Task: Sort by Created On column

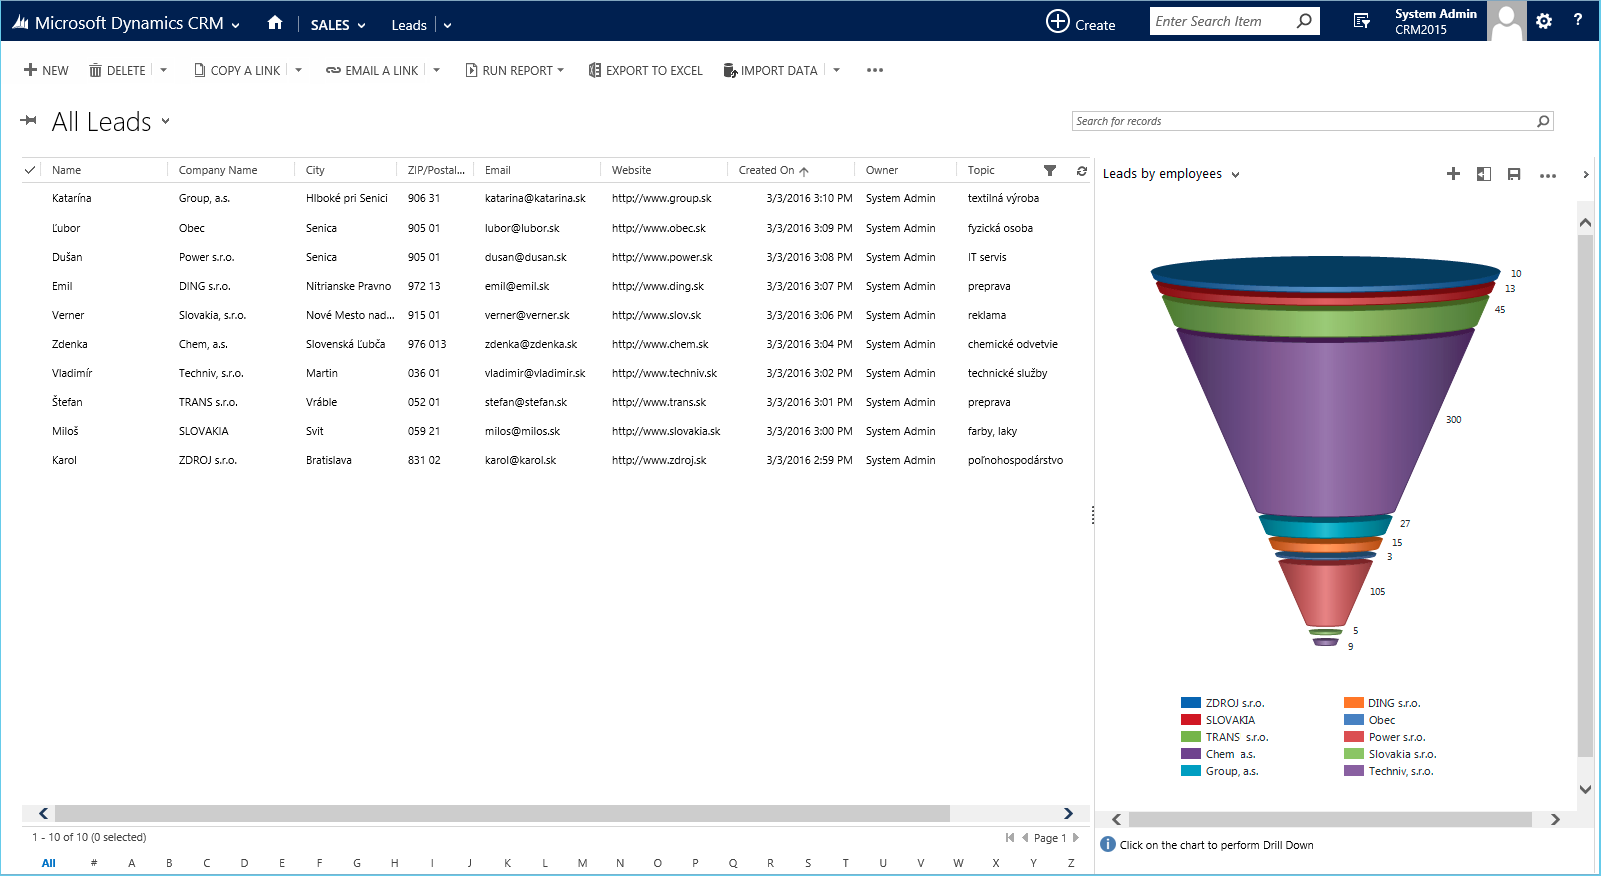Action: click(773, 170)
